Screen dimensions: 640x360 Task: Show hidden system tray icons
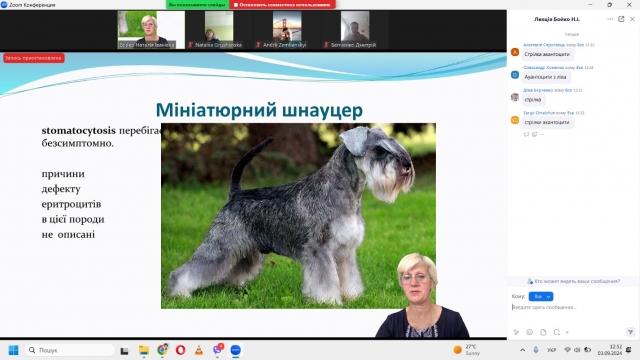click(x=522, y=350)
